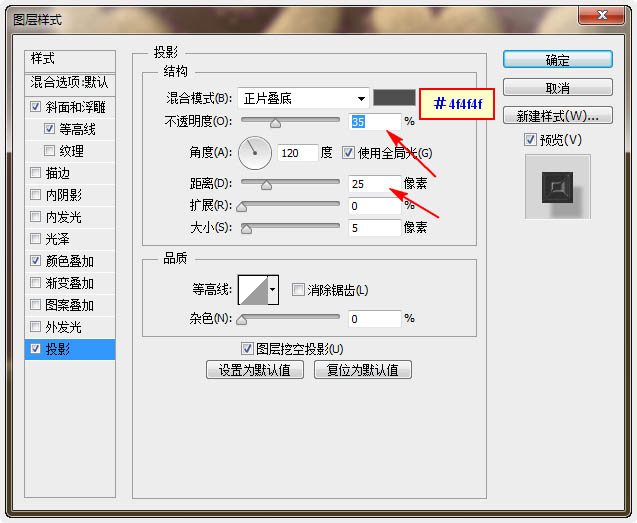Open the 描边 settings entry
This screenshot has height=523, width=637.
(57, 173)
